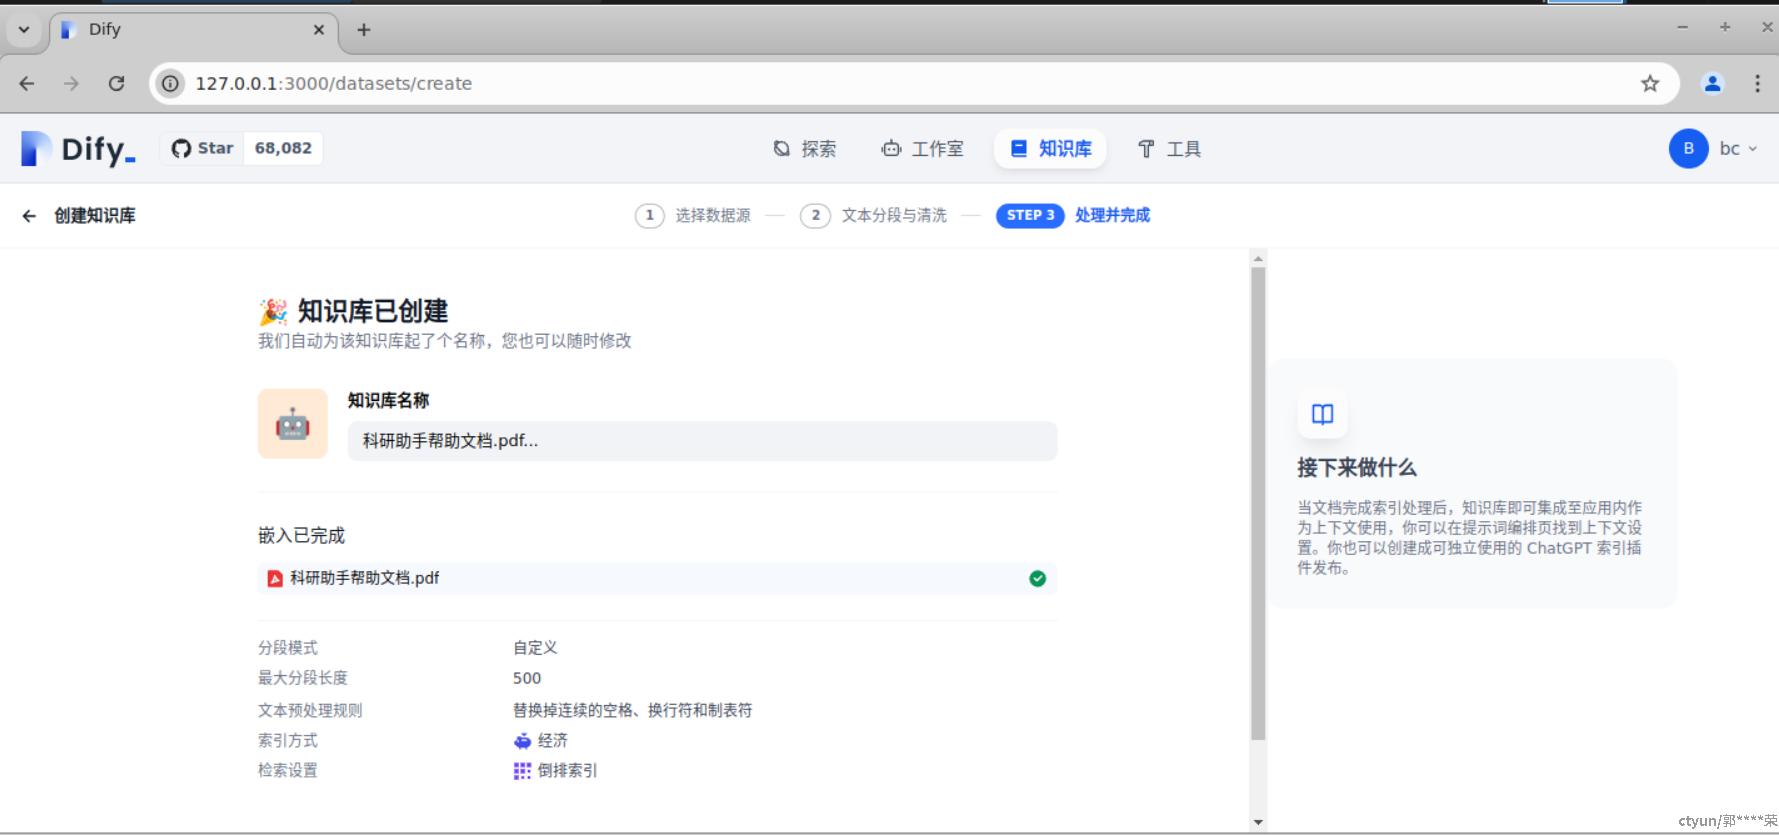Switch to the 探索 tab
This screenshot has width=1779, height=835.
[805, 149]
